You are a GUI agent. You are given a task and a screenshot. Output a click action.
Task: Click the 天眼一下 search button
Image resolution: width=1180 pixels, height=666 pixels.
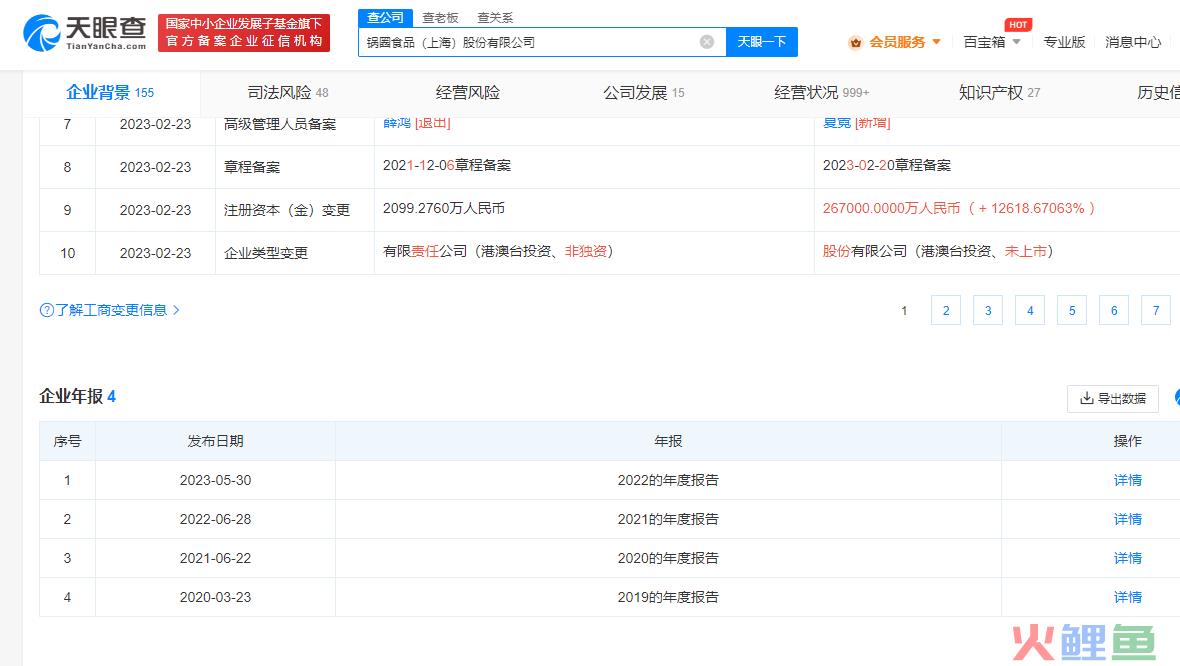762,42
